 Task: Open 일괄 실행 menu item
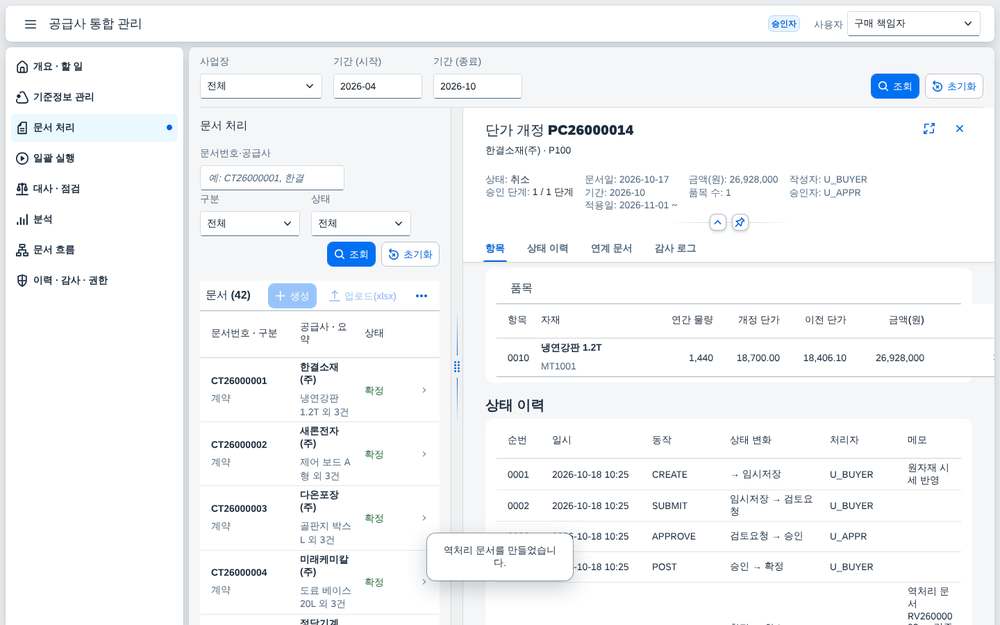[x=94, y=158]
